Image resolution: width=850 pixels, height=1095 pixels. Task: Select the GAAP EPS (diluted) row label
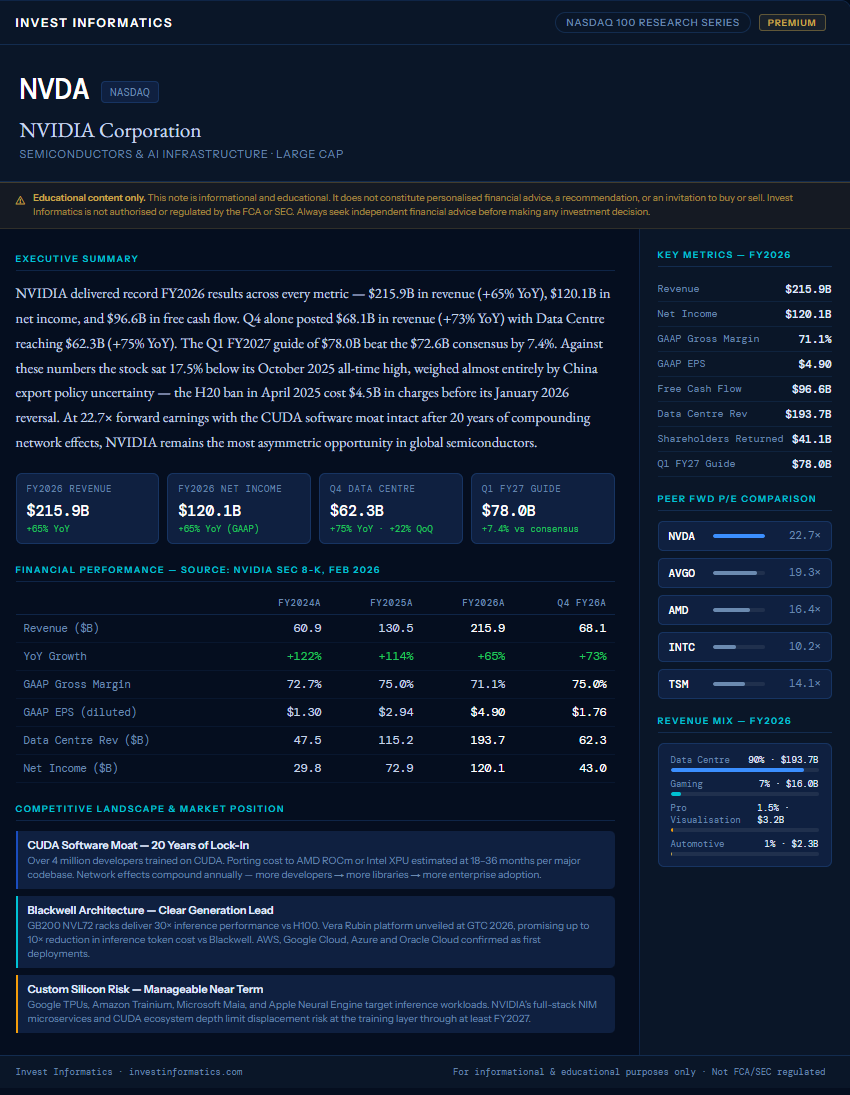point(80,712)
